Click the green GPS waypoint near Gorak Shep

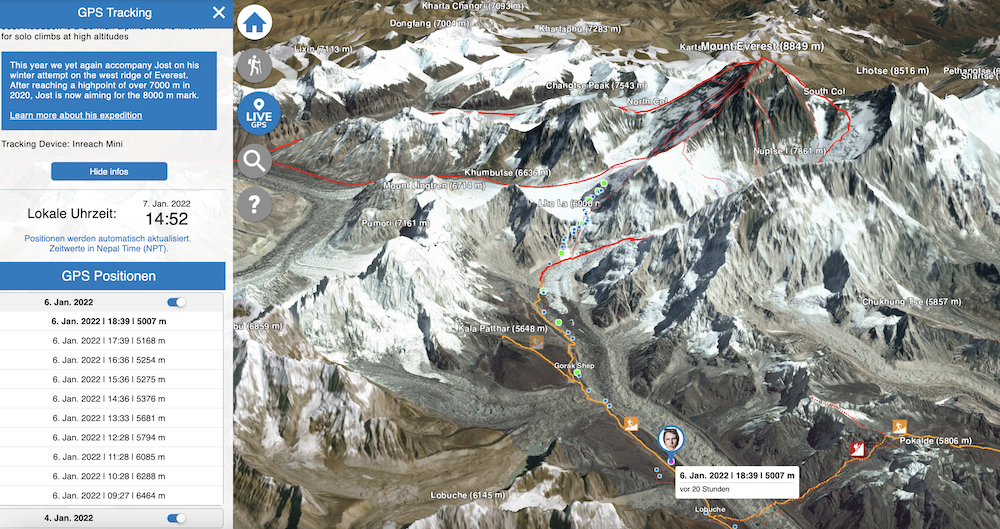tap(577, 373)
